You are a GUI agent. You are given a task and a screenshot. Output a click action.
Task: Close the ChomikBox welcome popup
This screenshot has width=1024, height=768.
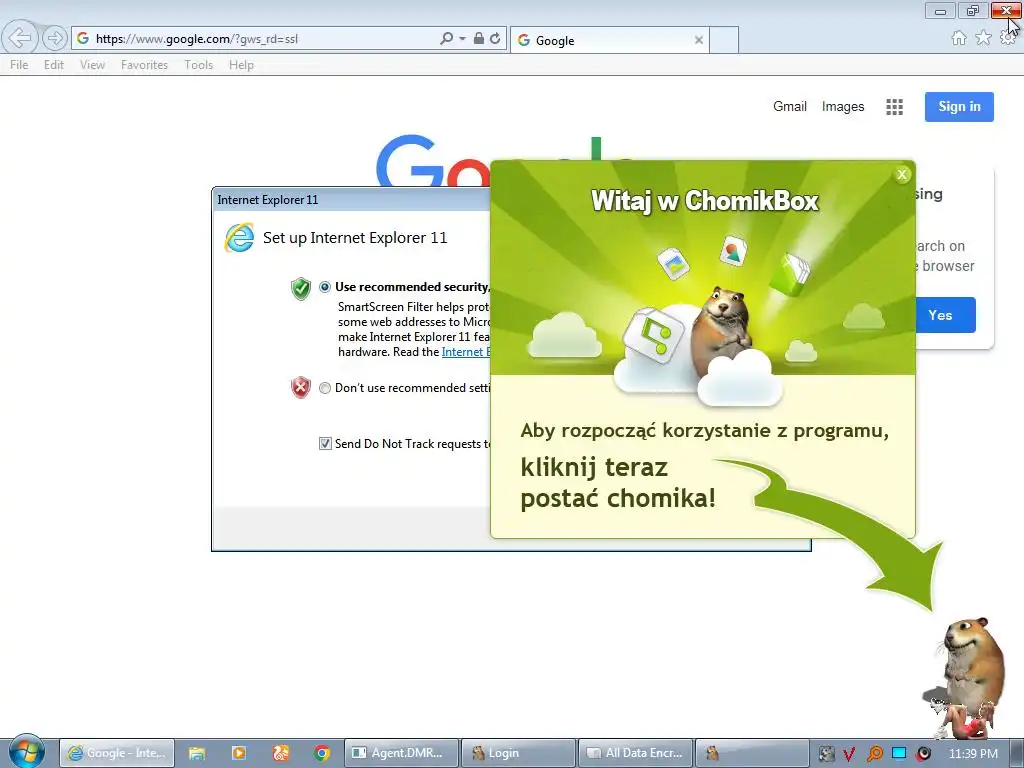pyautogui.click(x=902, y=174)
